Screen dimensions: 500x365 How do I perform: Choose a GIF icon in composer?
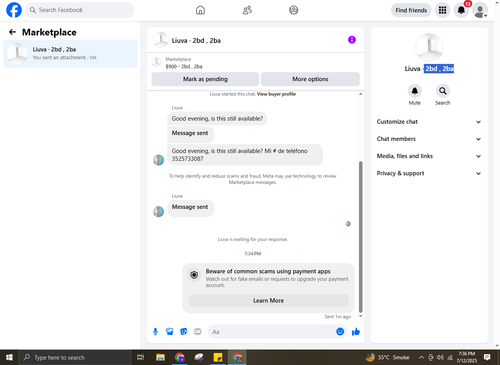198,332
